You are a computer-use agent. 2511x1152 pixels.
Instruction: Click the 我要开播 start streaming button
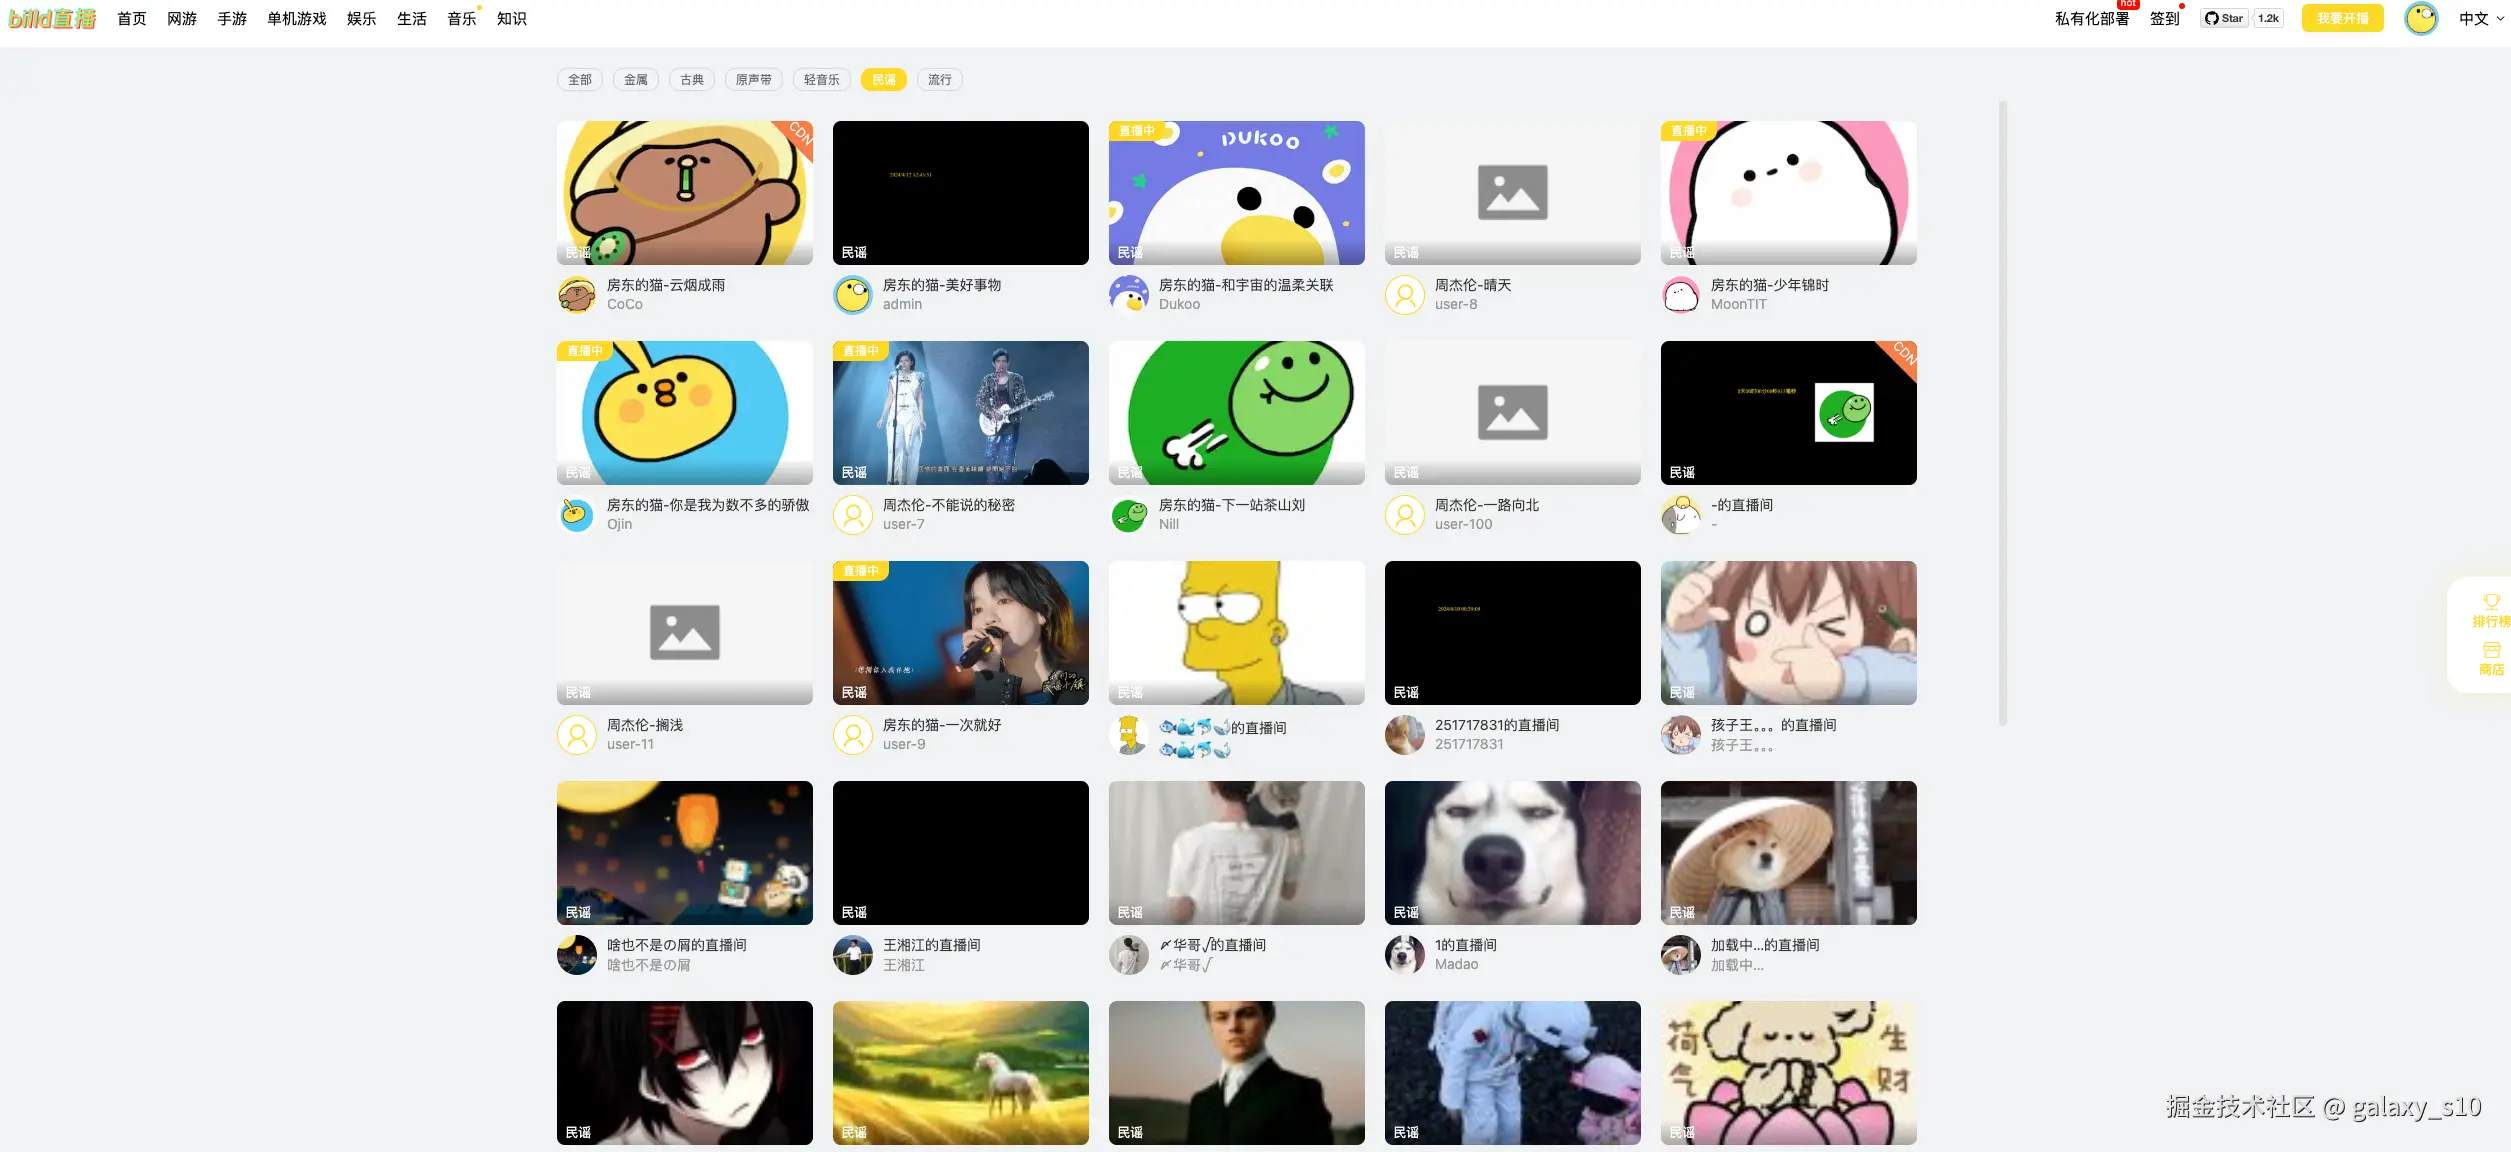click(2341, 18)
